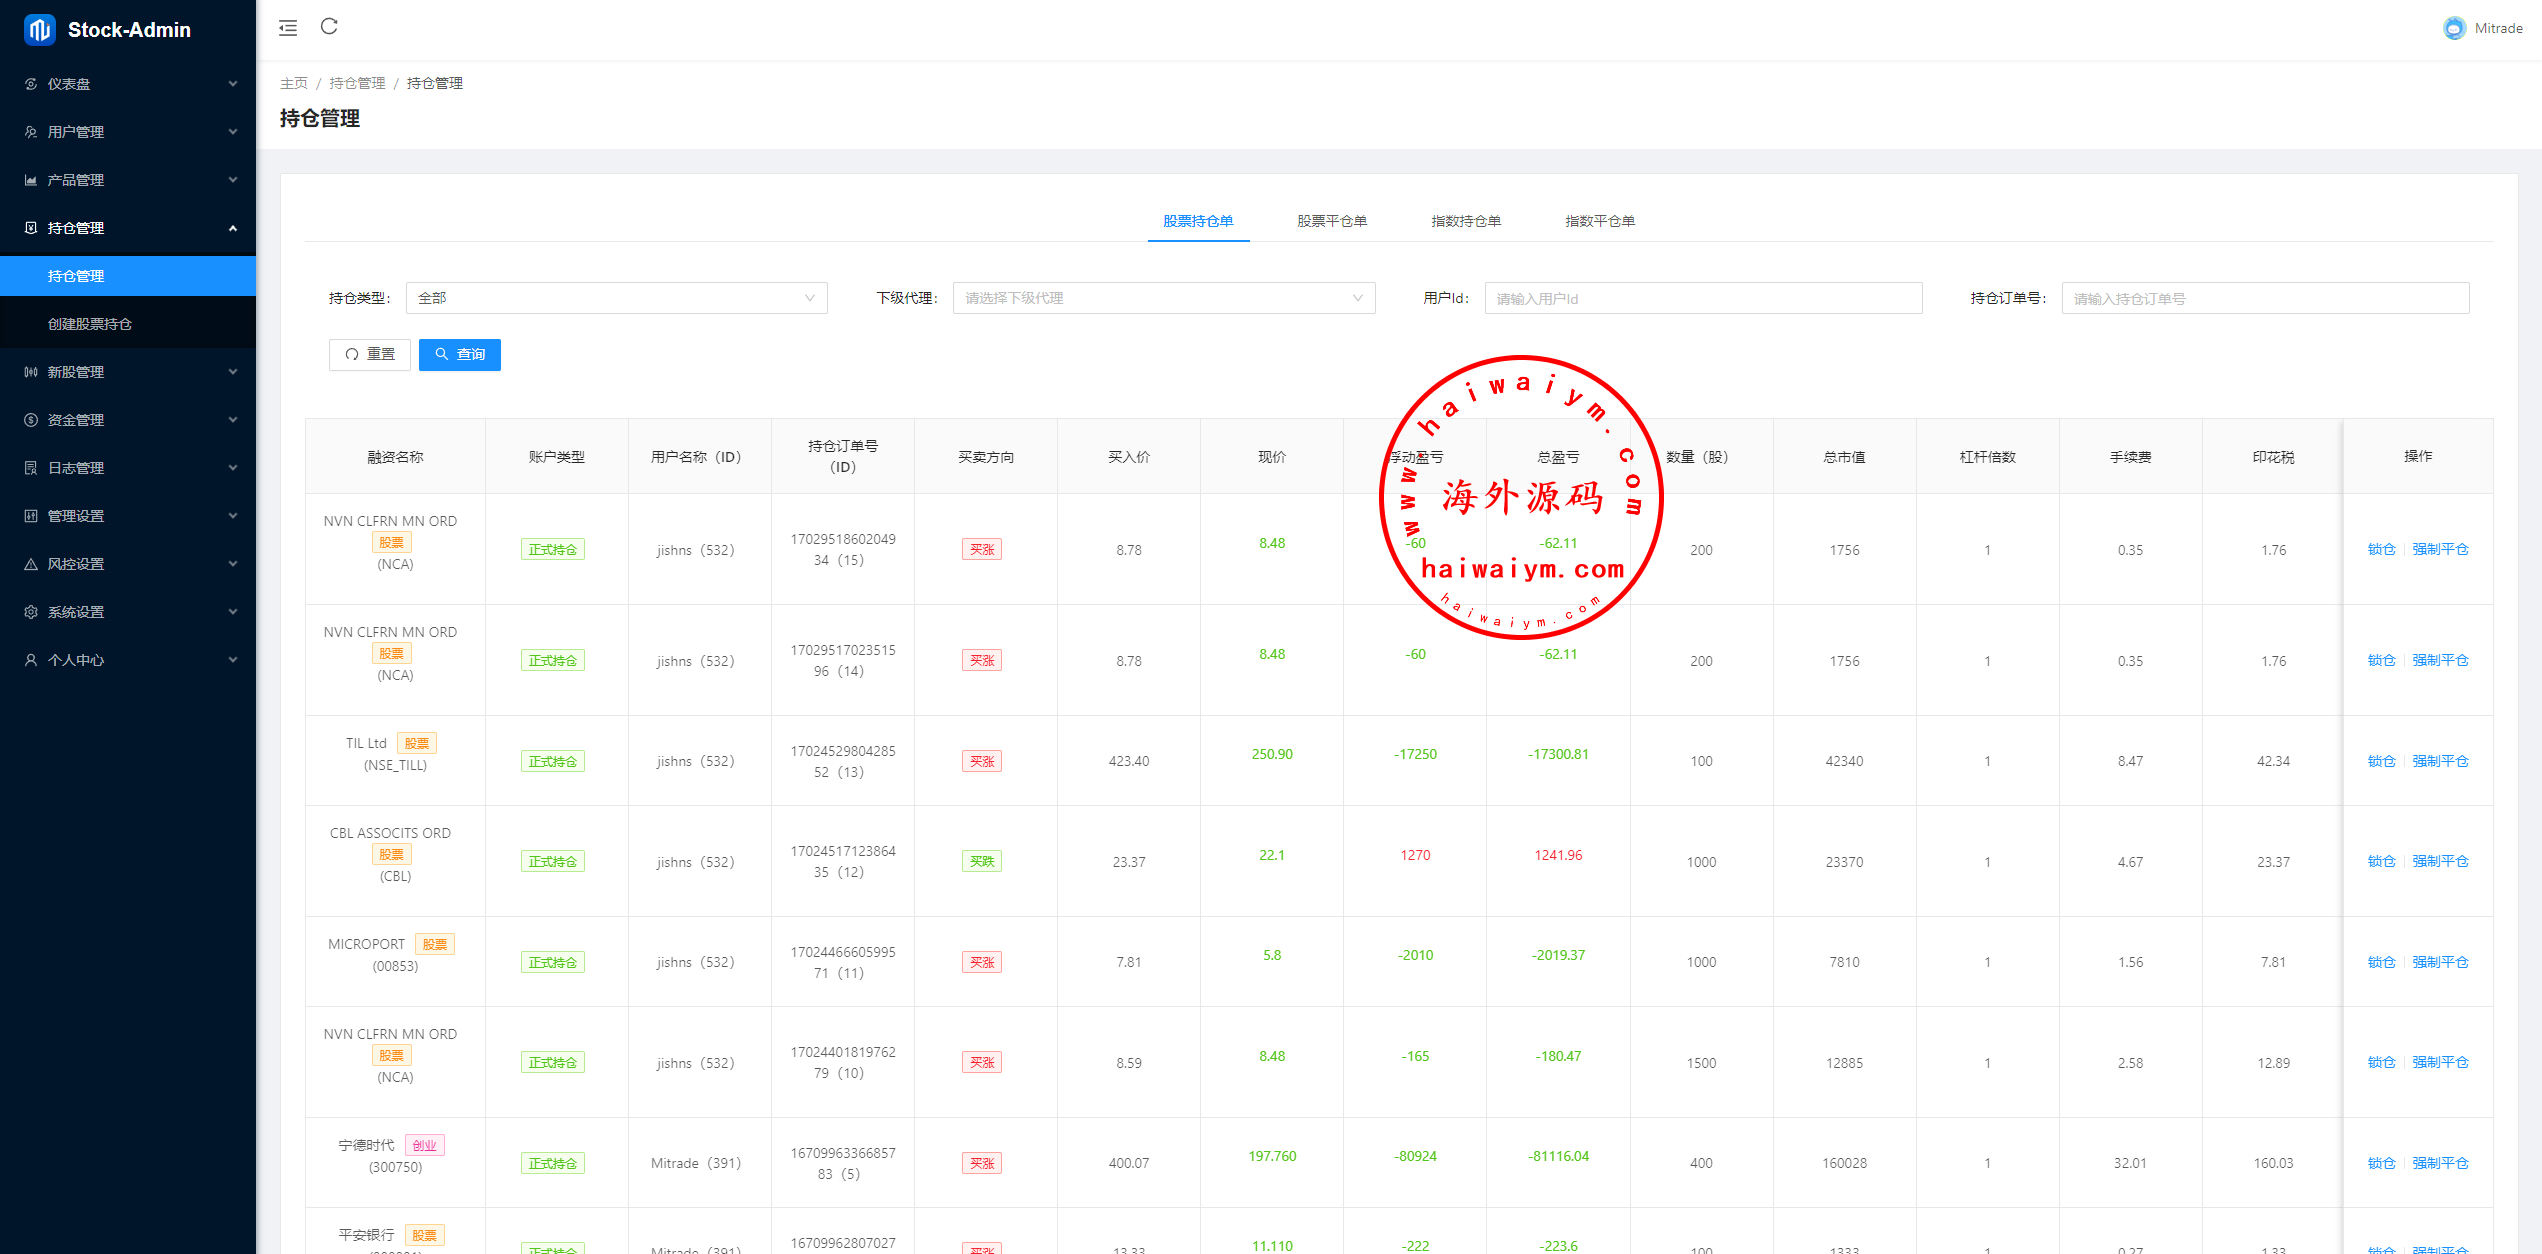Click the Mitrade user avatar icon
2542x1254 pixels.
pos(2454,28)
